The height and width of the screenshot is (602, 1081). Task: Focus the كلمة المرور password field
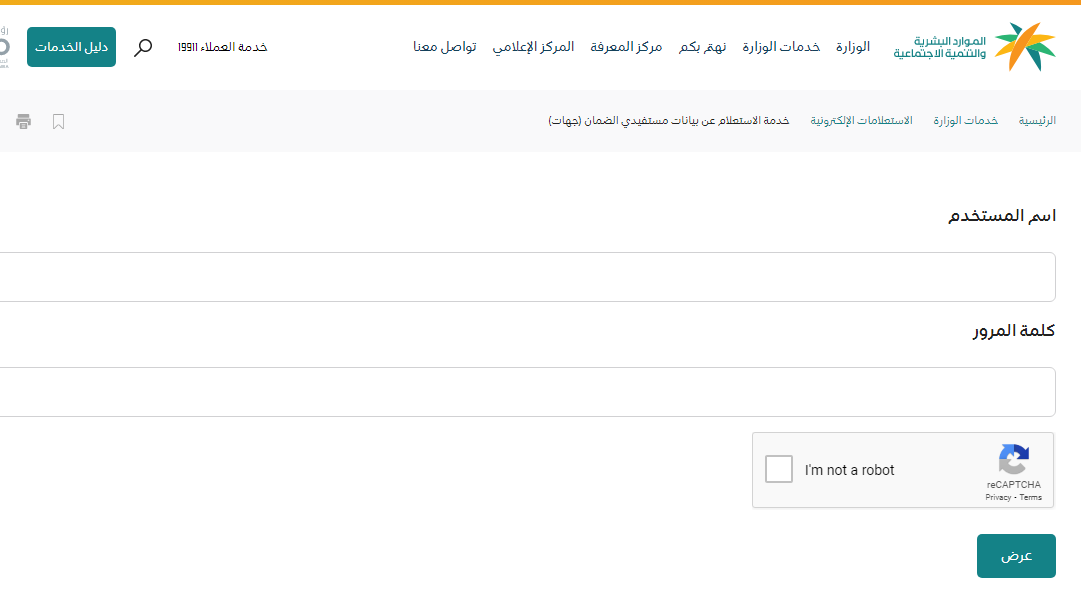point(528,392)
